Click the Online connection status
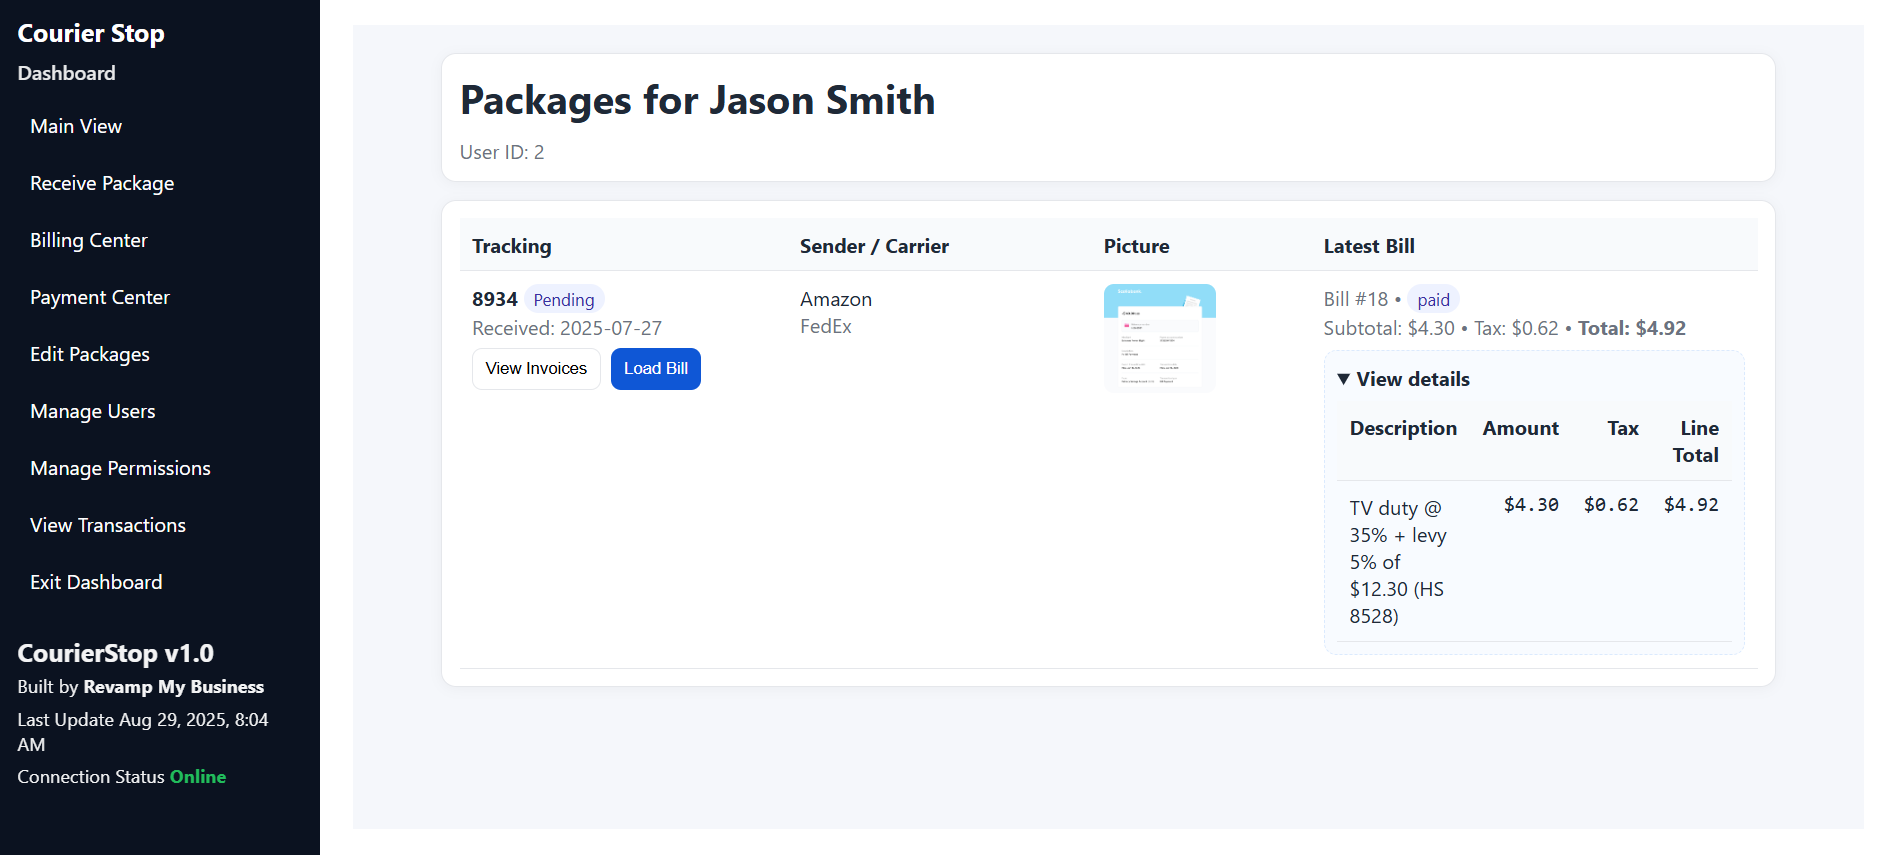Viewport: 1892px width, 855px height. [x=198, y=777]
